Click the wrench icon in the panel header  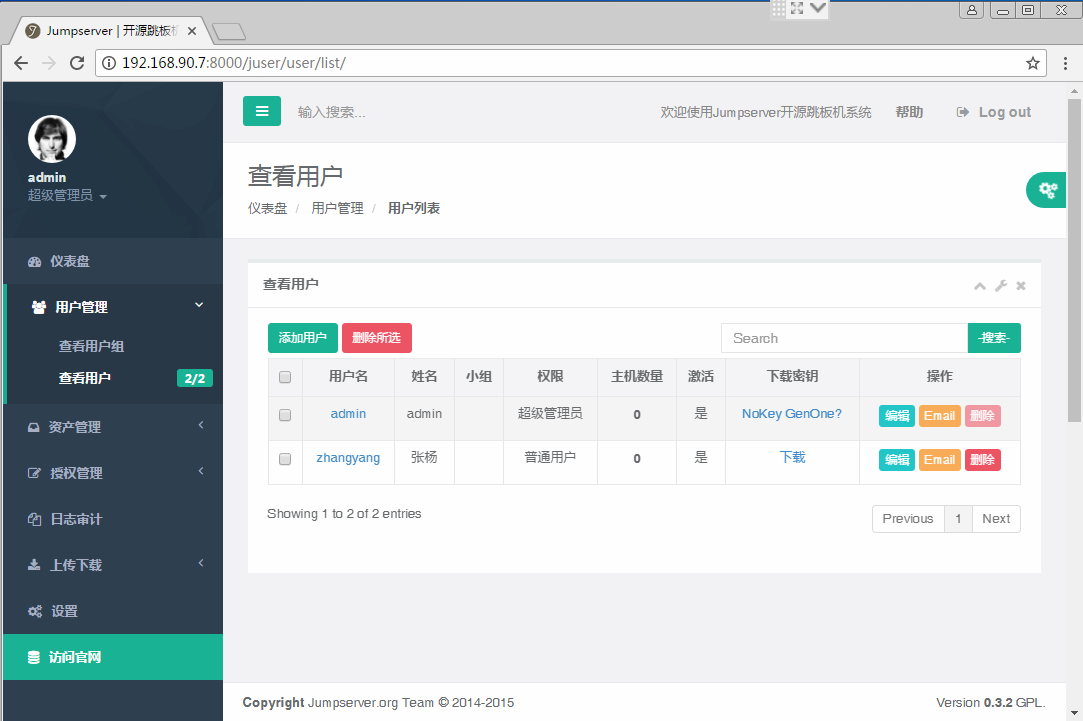[1000, 286]
